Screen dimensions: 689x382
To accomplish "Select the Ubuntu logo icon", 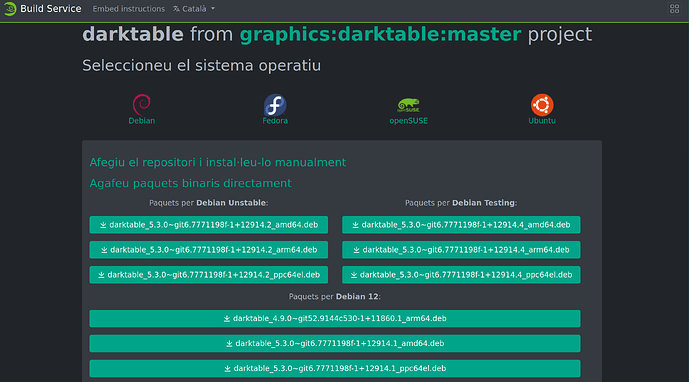I will click(542, 105).
